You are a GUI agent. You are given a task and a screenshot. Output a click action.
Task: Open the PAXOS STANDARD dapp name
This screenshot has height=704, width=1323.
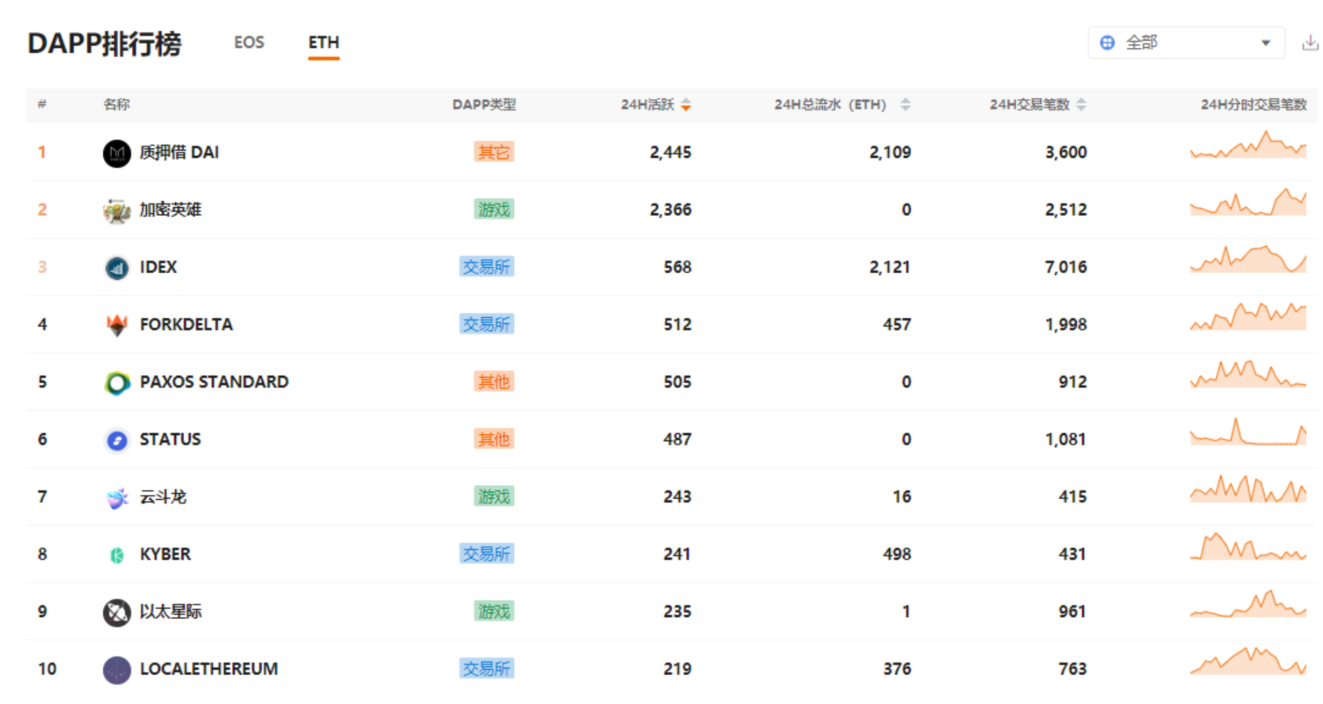point(214,382)
